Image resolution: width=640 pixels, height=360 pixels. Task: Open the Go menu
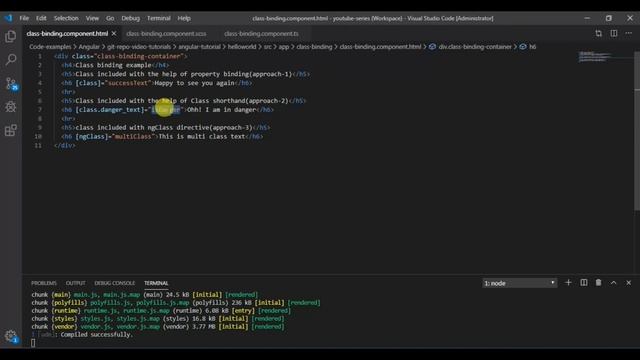pos(110,18)
